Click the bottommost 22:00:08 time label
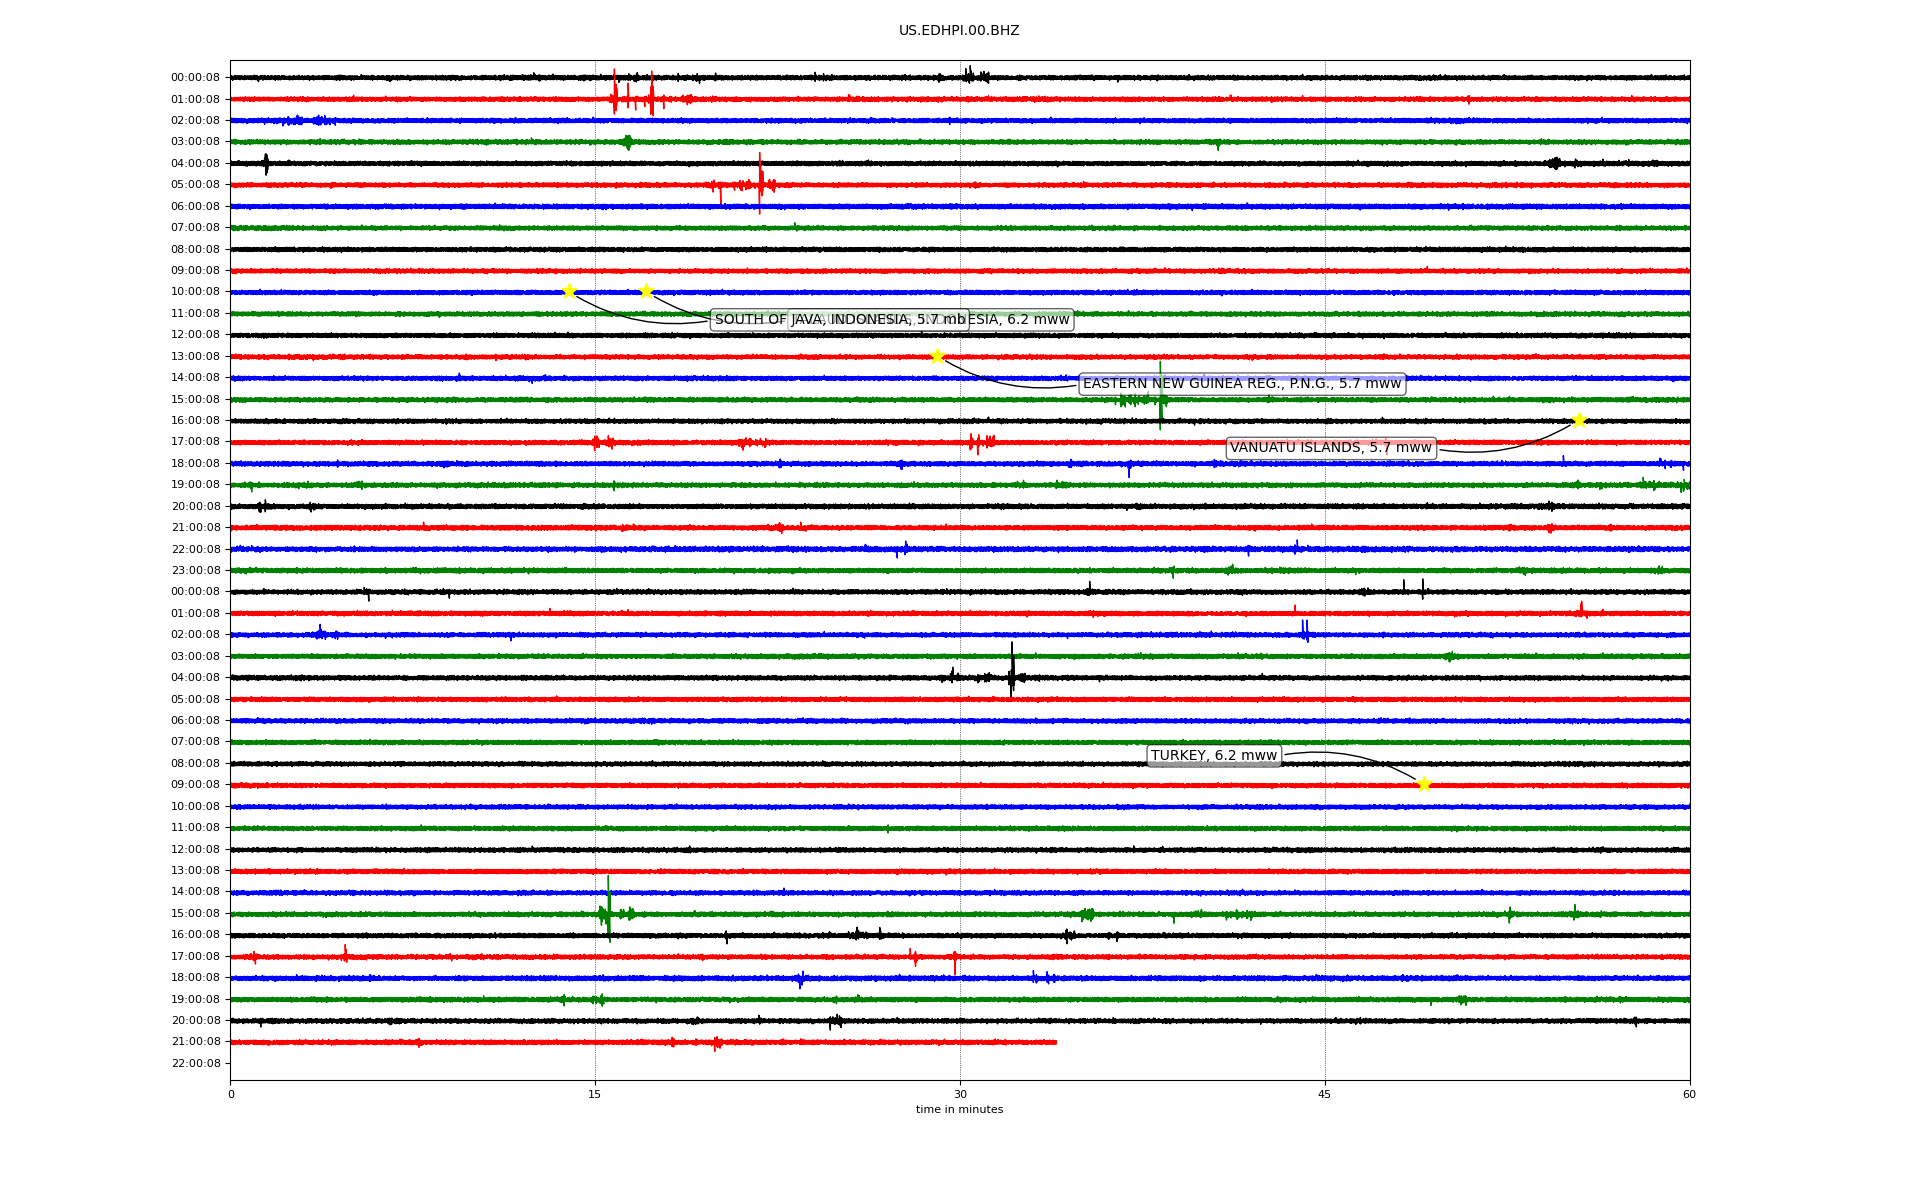The image size is (1920, 1200). coord(195,1063)
